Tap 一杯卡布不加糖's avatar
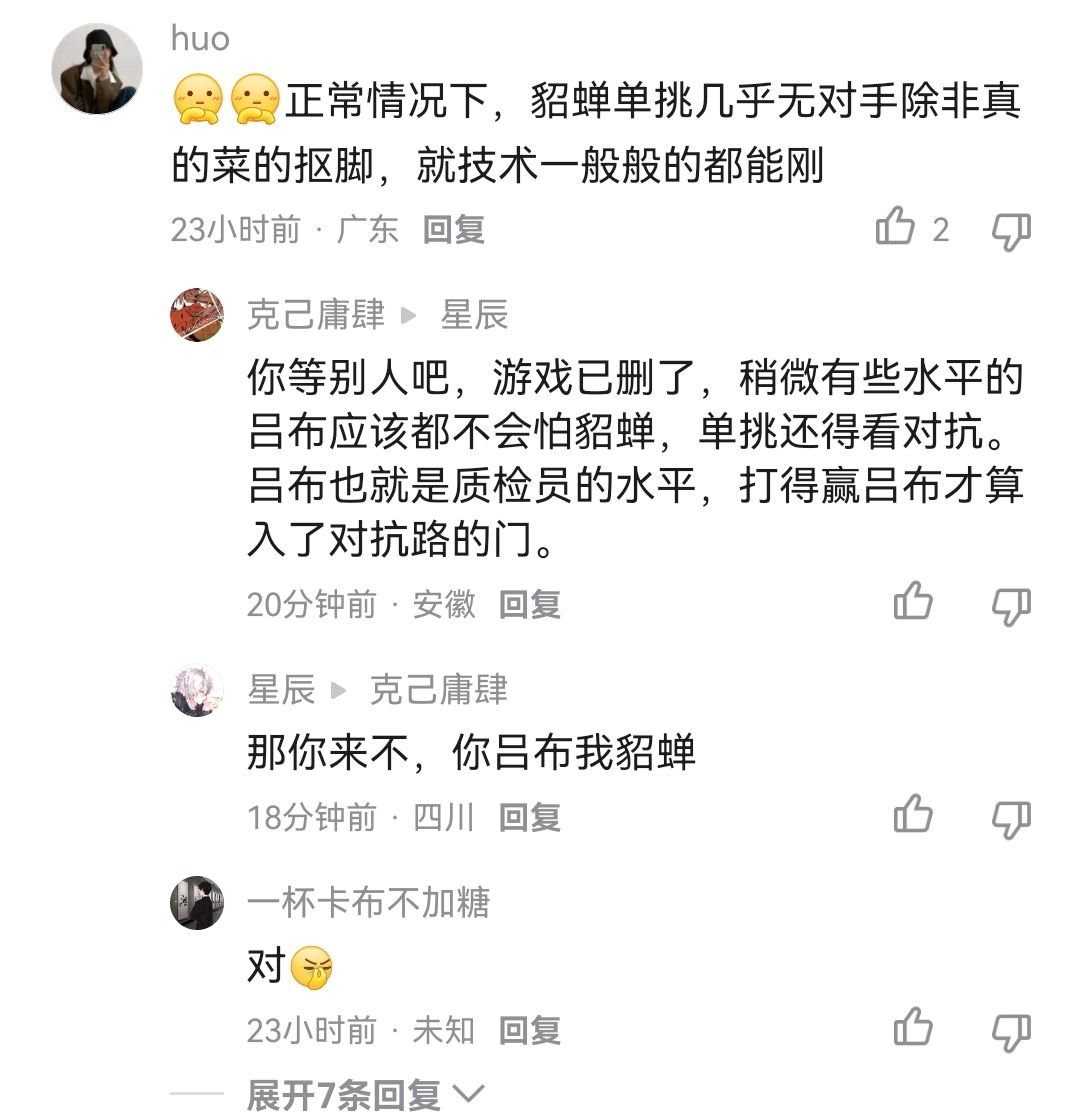 coord(197,903)
